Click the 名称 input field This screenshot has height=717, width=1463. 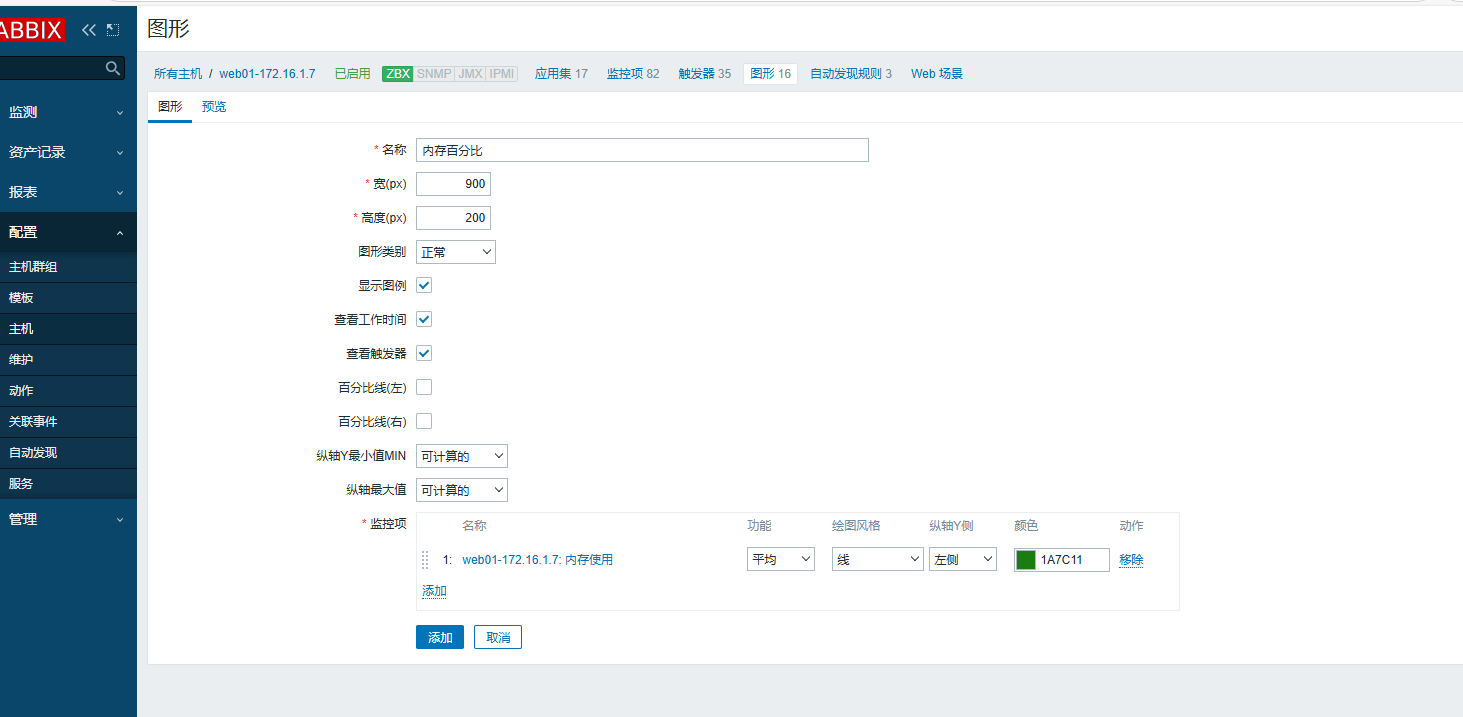642,150
